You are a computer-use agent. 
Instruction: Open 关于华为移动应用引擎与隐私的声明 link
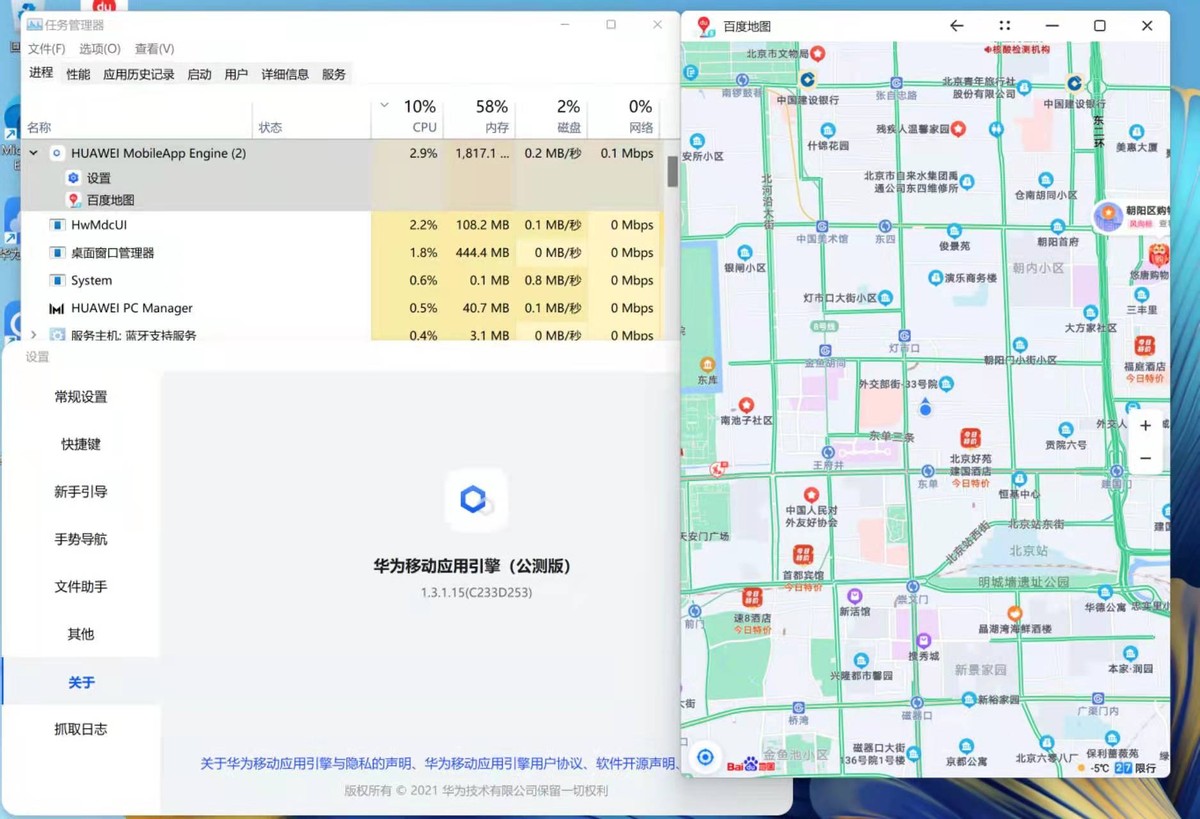pyautogui.click(x=306, y=763)
